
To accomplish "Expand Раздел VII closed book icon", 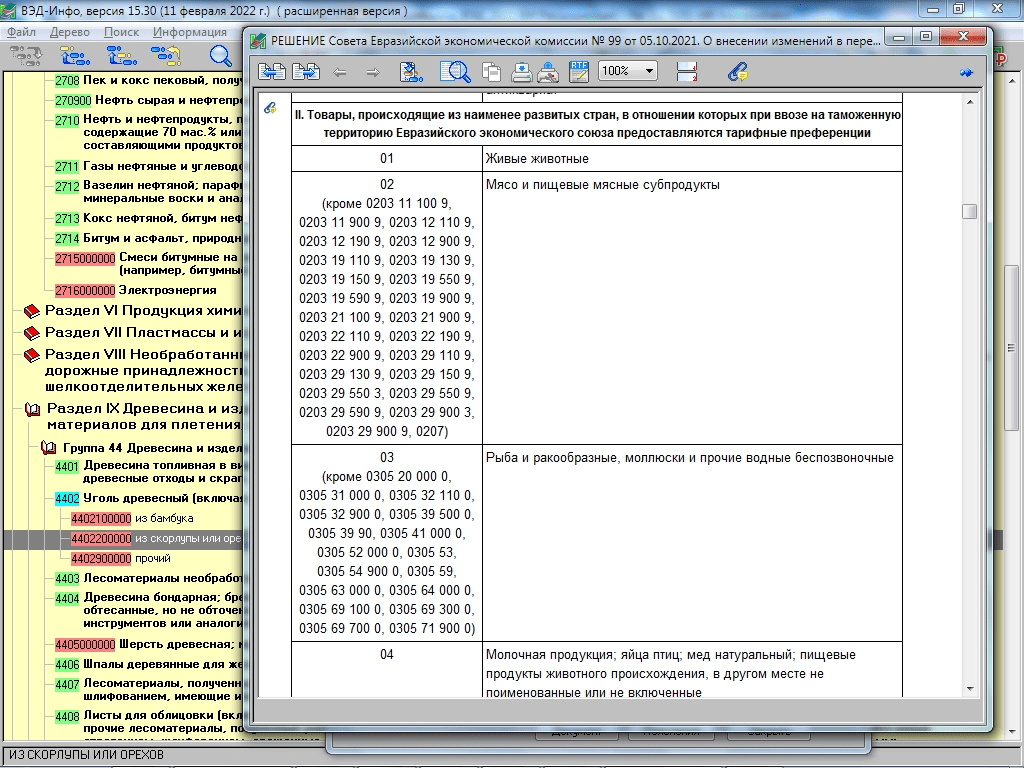I will coord(31,334).
